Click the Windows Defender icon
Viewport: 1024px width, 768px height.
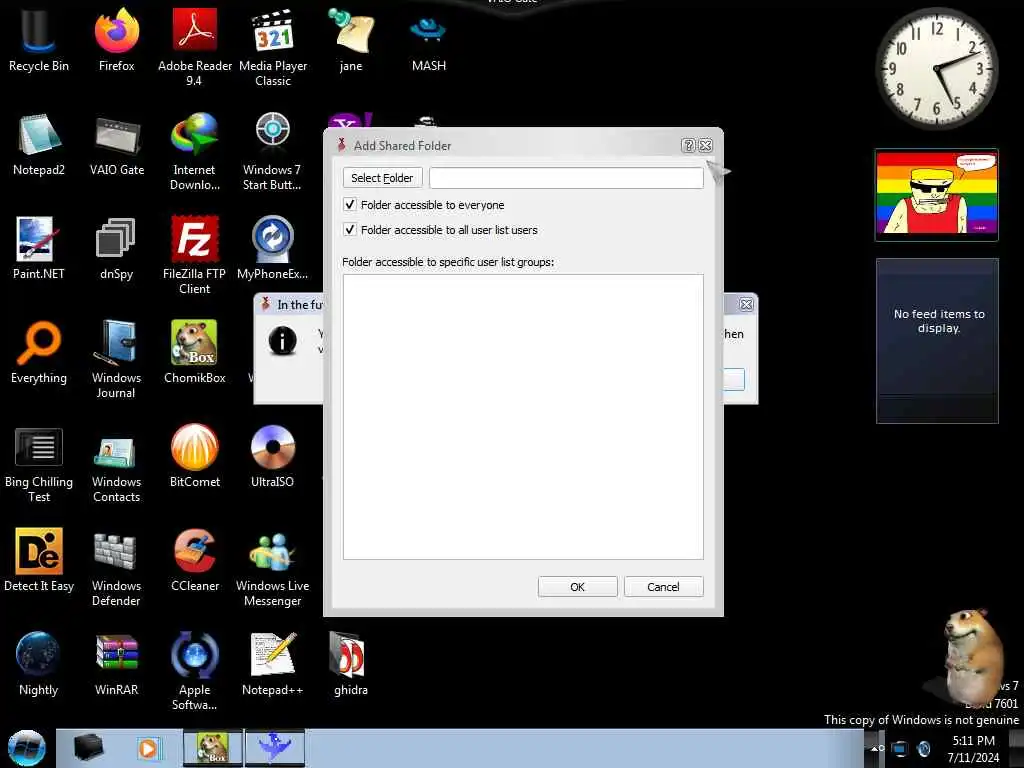(x=116, y=567)
